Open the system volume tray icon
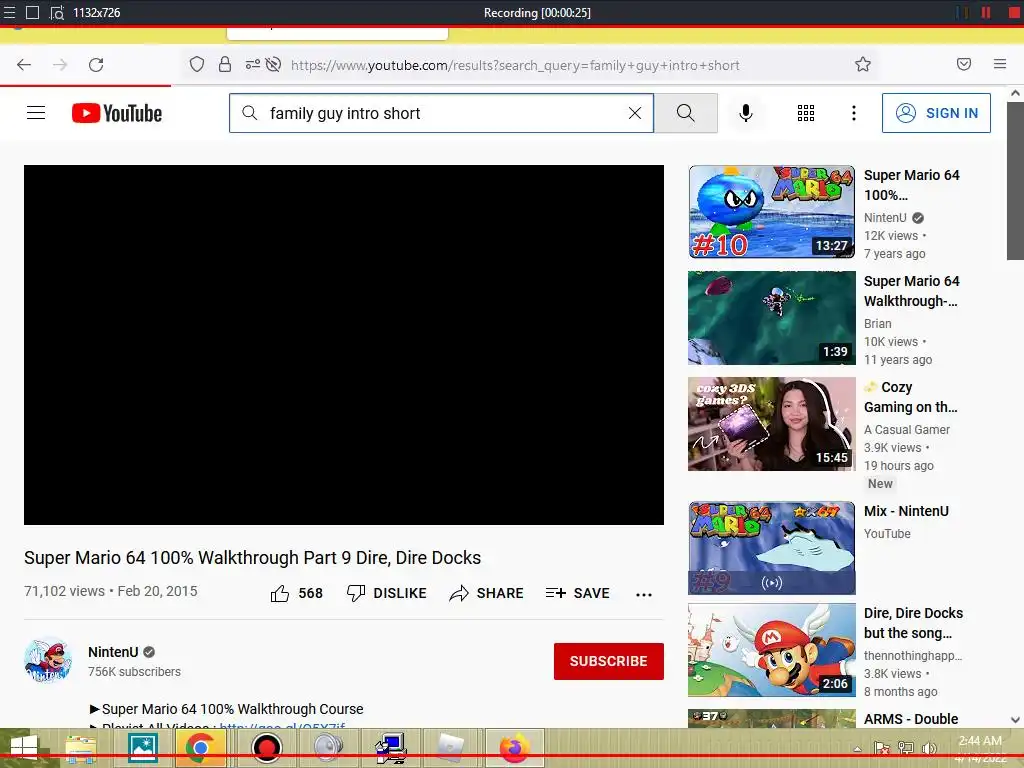 929,748
